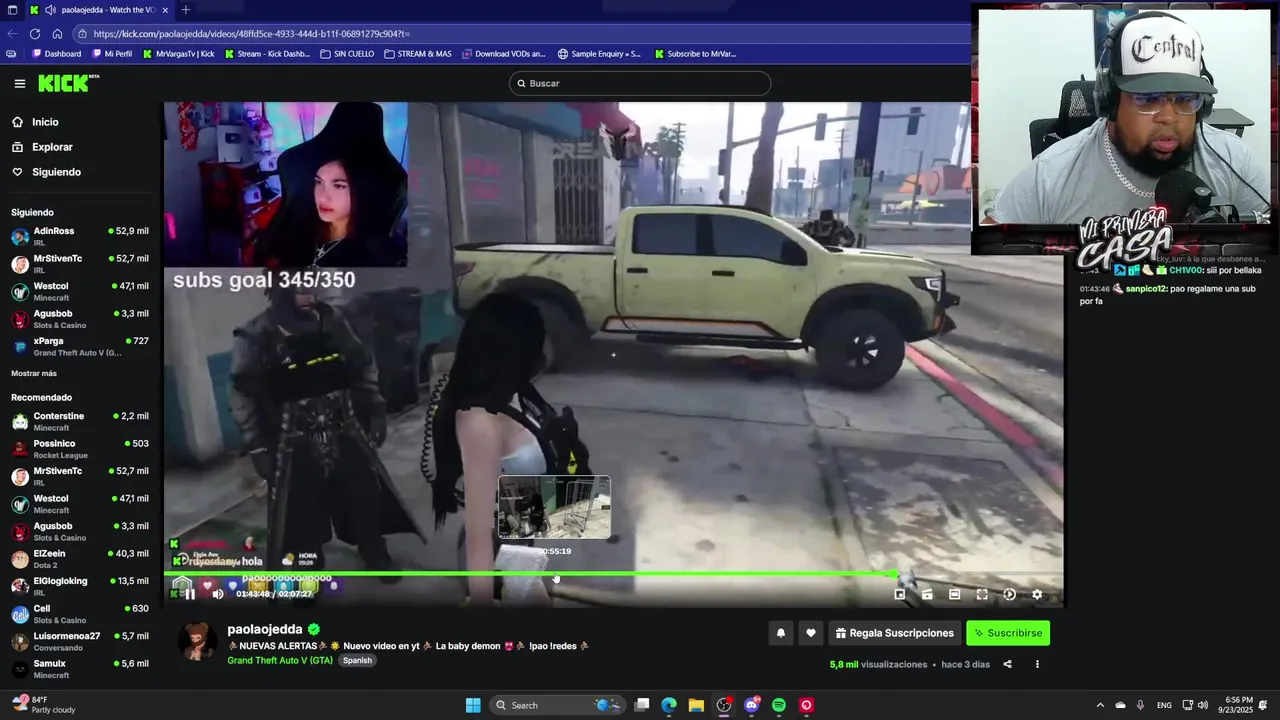The image size is (1280, 720).
Task: Open the Kick hamburger menu
Action: point(19,84)
